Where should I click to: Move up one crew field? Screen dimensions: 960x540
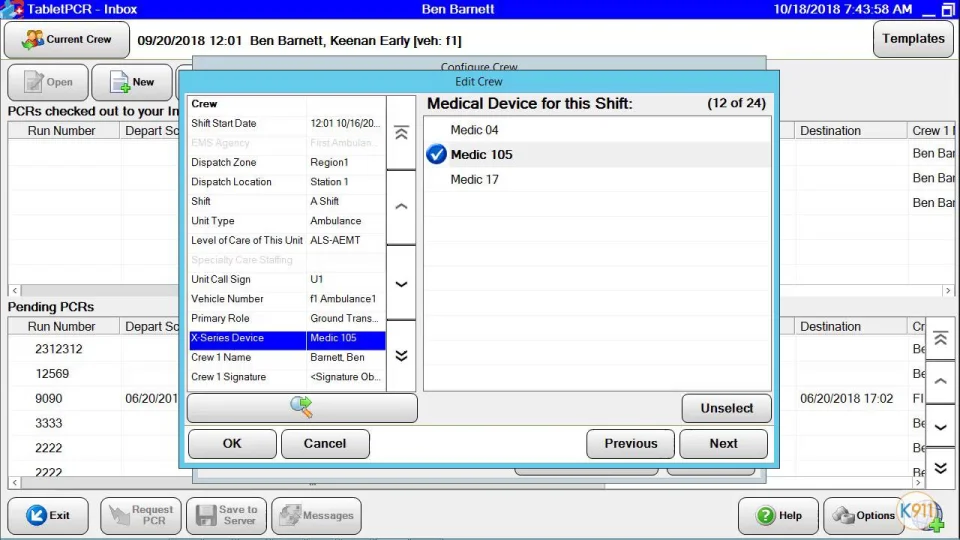[x=401, y=207]
